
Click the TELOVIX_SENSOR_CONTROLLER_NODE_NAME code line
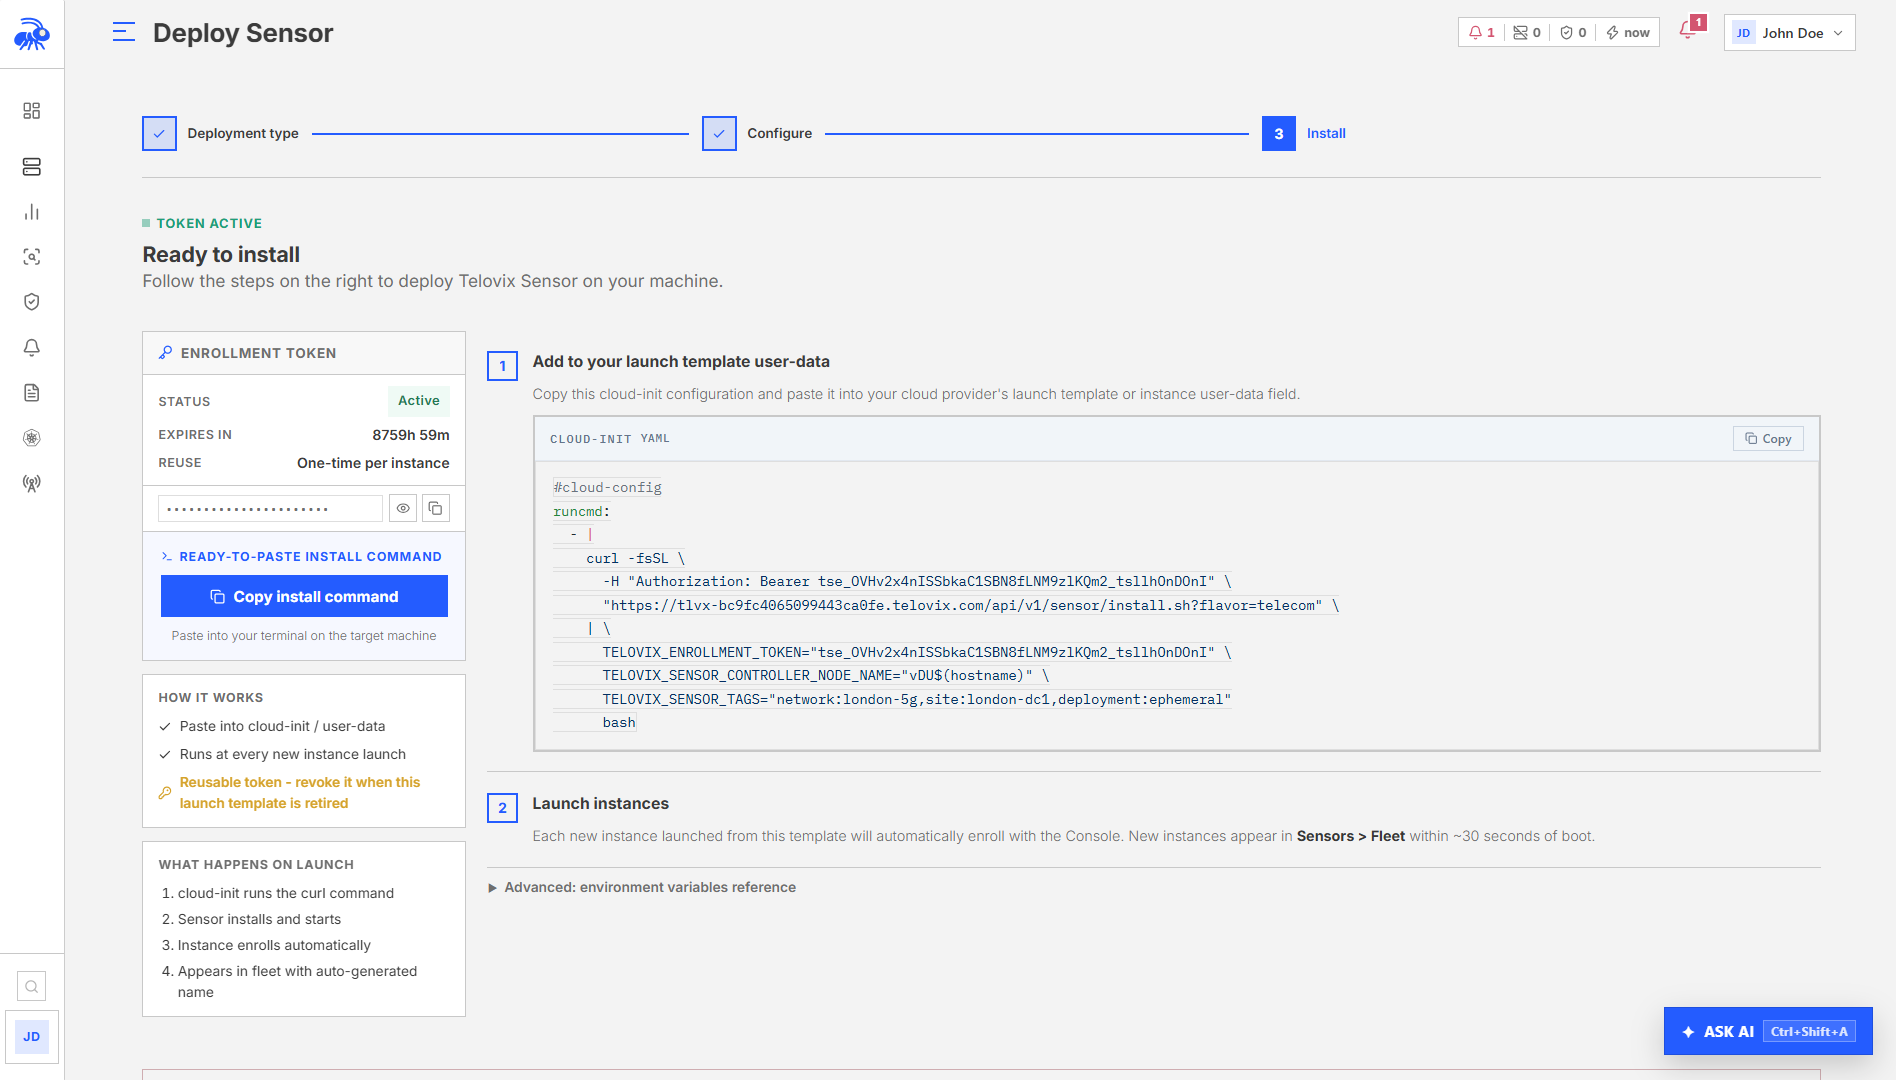(826, 676)
